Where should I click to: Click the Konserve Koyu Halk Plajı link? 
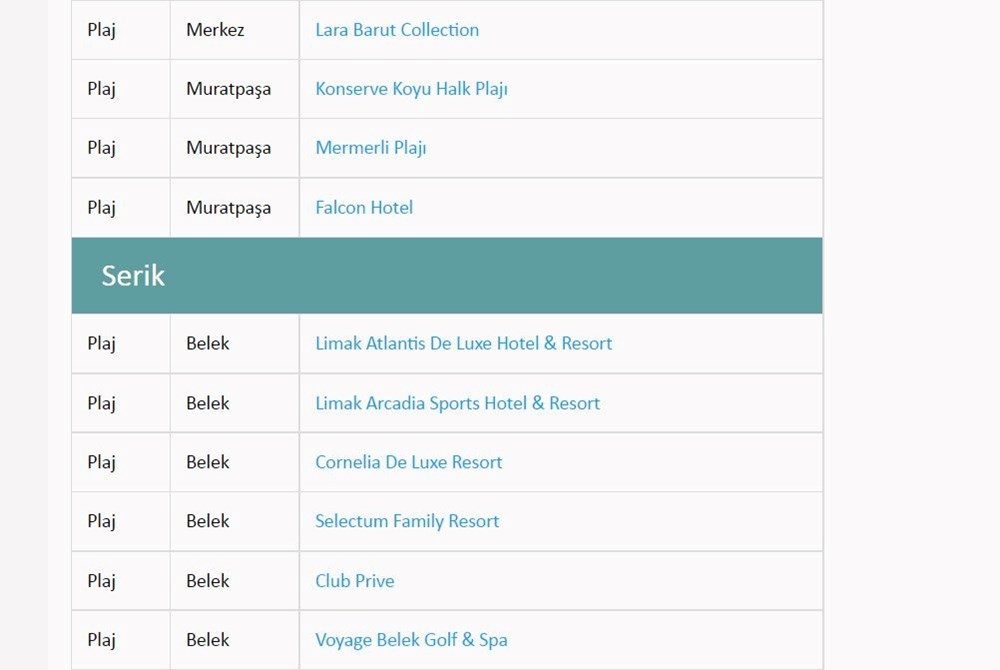pyautogui.click(x=411, y=89)
